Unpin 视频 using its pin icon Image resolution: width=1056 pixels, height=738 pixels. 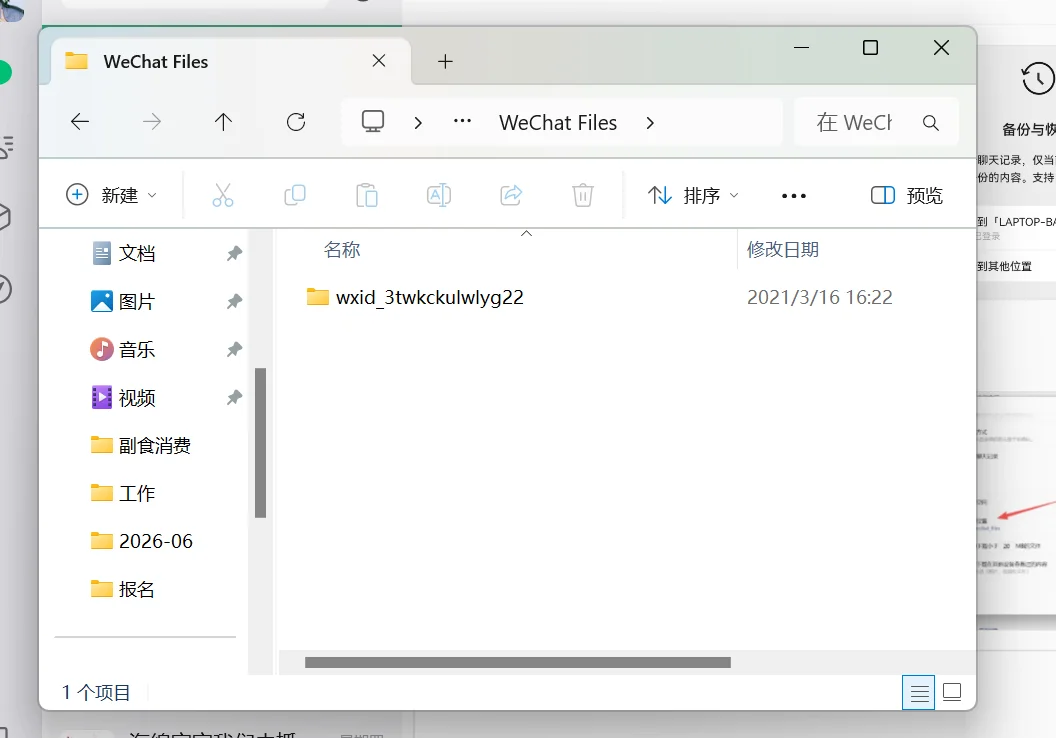click(234, 398)
